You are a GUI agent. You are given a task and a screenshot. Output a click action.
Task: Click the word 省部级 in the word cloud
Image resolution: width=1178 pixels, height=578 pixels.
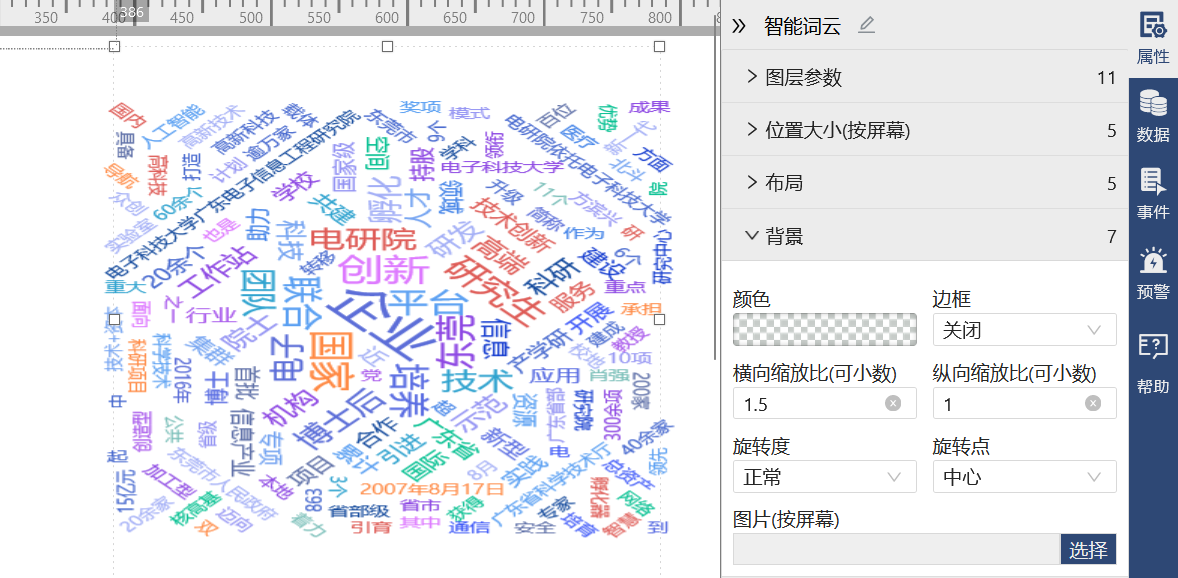pyautogui.click(x=358, y=512)
